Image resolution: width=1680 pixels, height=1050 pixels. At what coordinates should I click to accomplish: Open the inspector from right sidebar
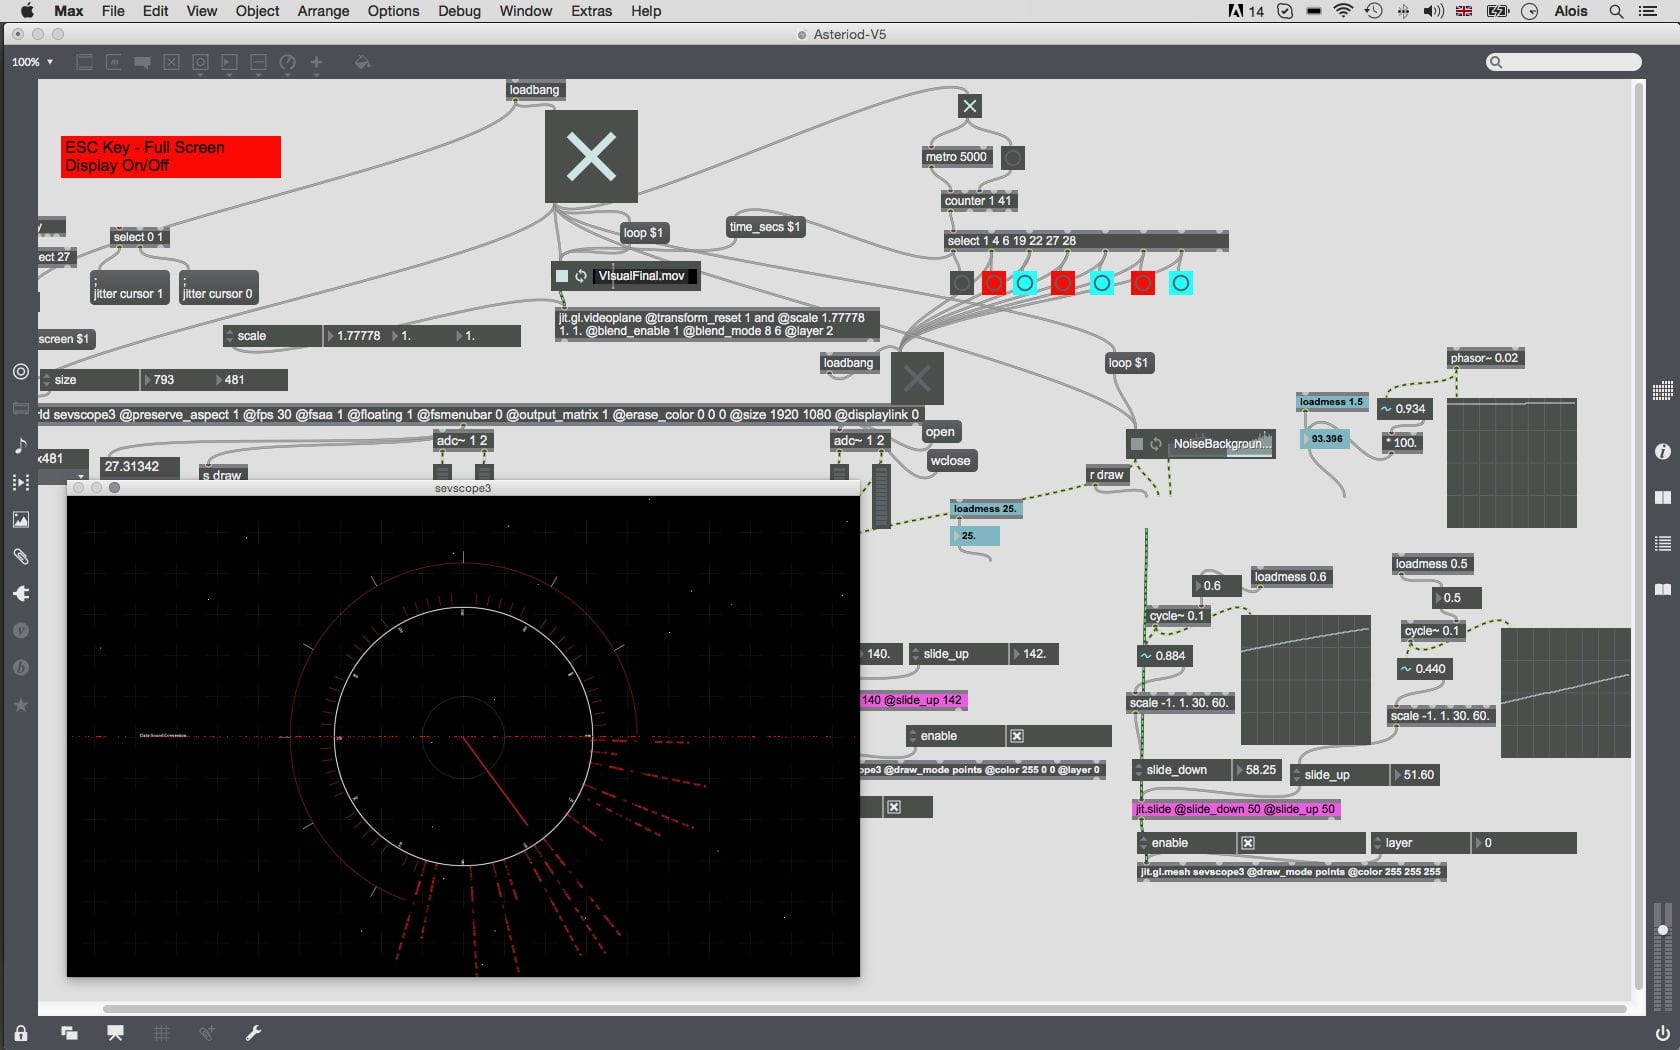(1663, 452)
